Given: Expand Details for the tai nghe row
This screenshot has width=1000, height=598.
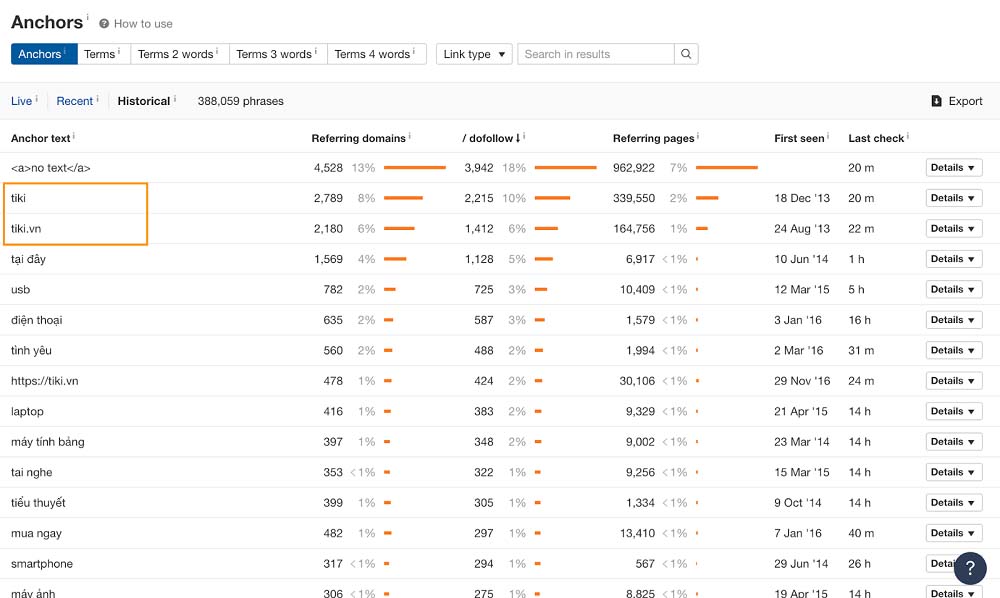Looking at the screenshot, I should 953,472.
